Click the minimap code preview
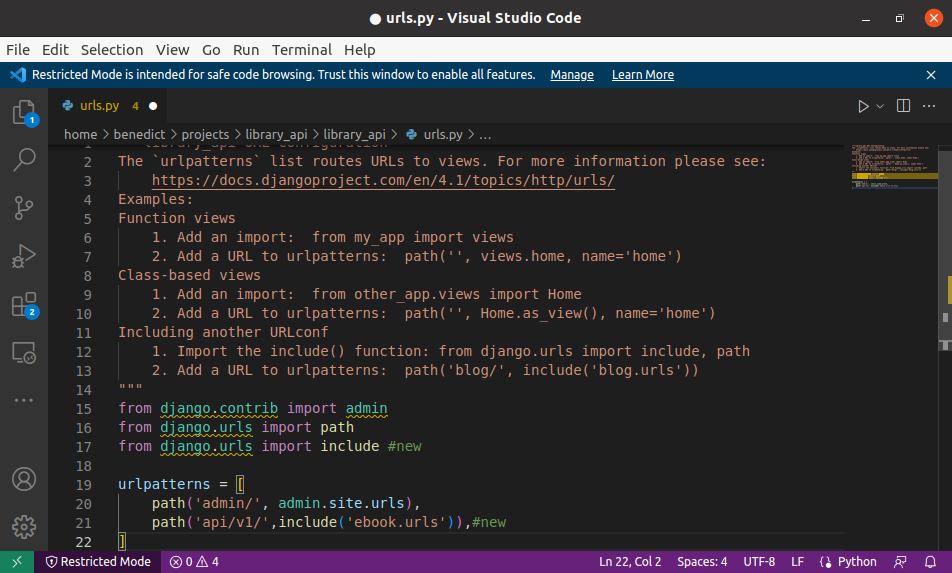952x573 pixels. [x=894, y=167]
